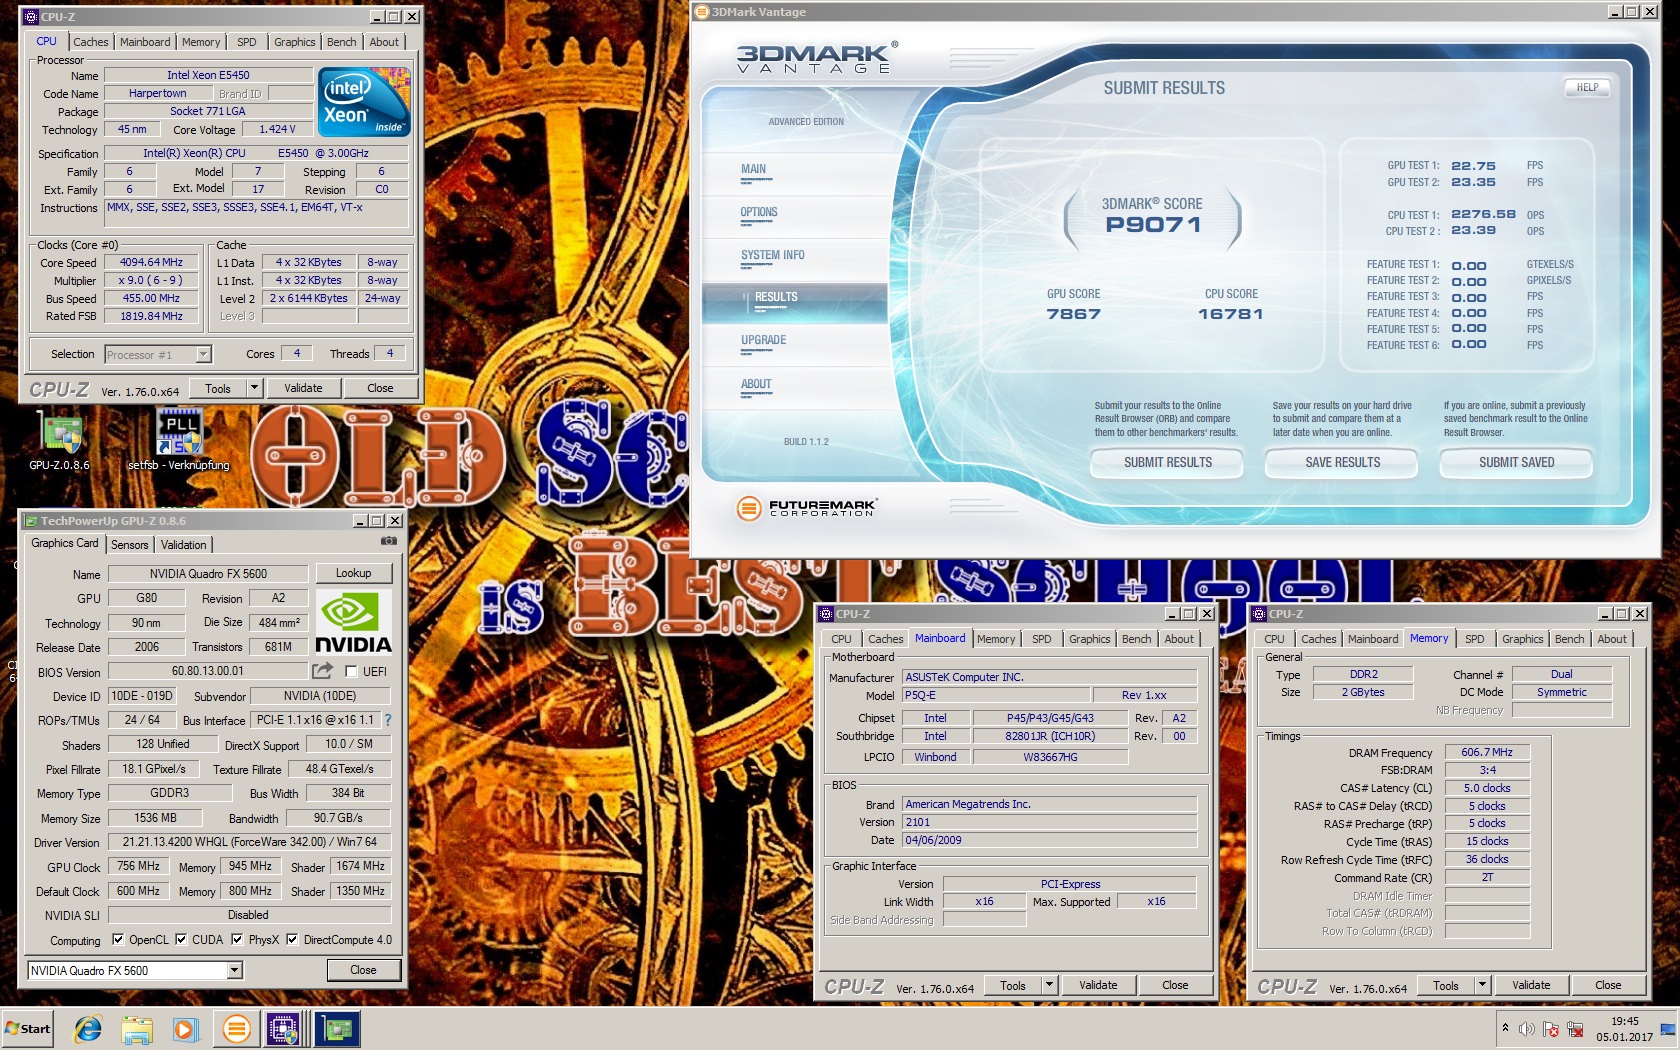1680x1050 pixels.
Task: Click the GPU Name field NVIDIA Quadro FX 5600
Action: [208, 574]
